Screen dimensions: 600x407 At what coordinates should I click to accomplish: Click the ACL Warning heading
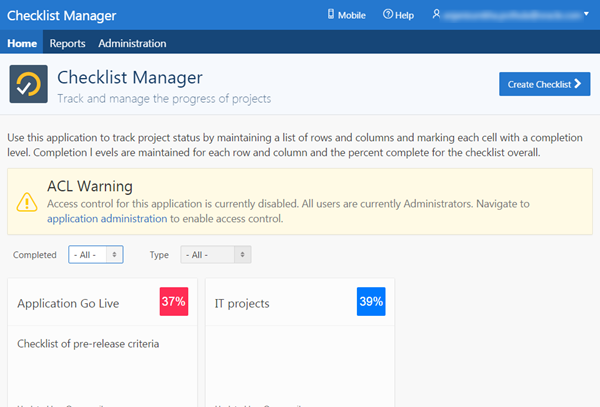(x=90, y=186)
